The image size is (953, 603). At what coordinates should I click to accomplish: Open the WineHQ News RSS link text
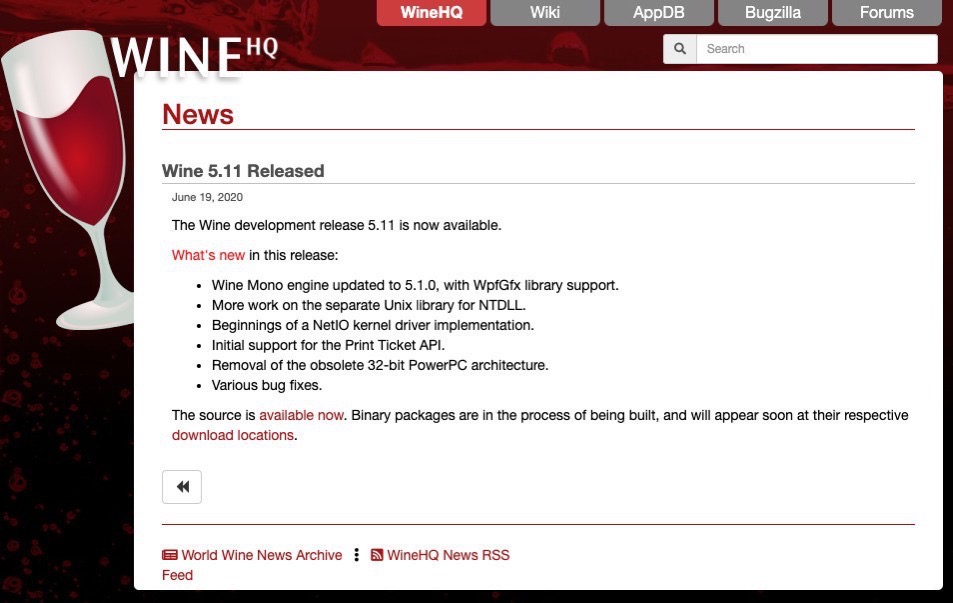coord(447,555)
